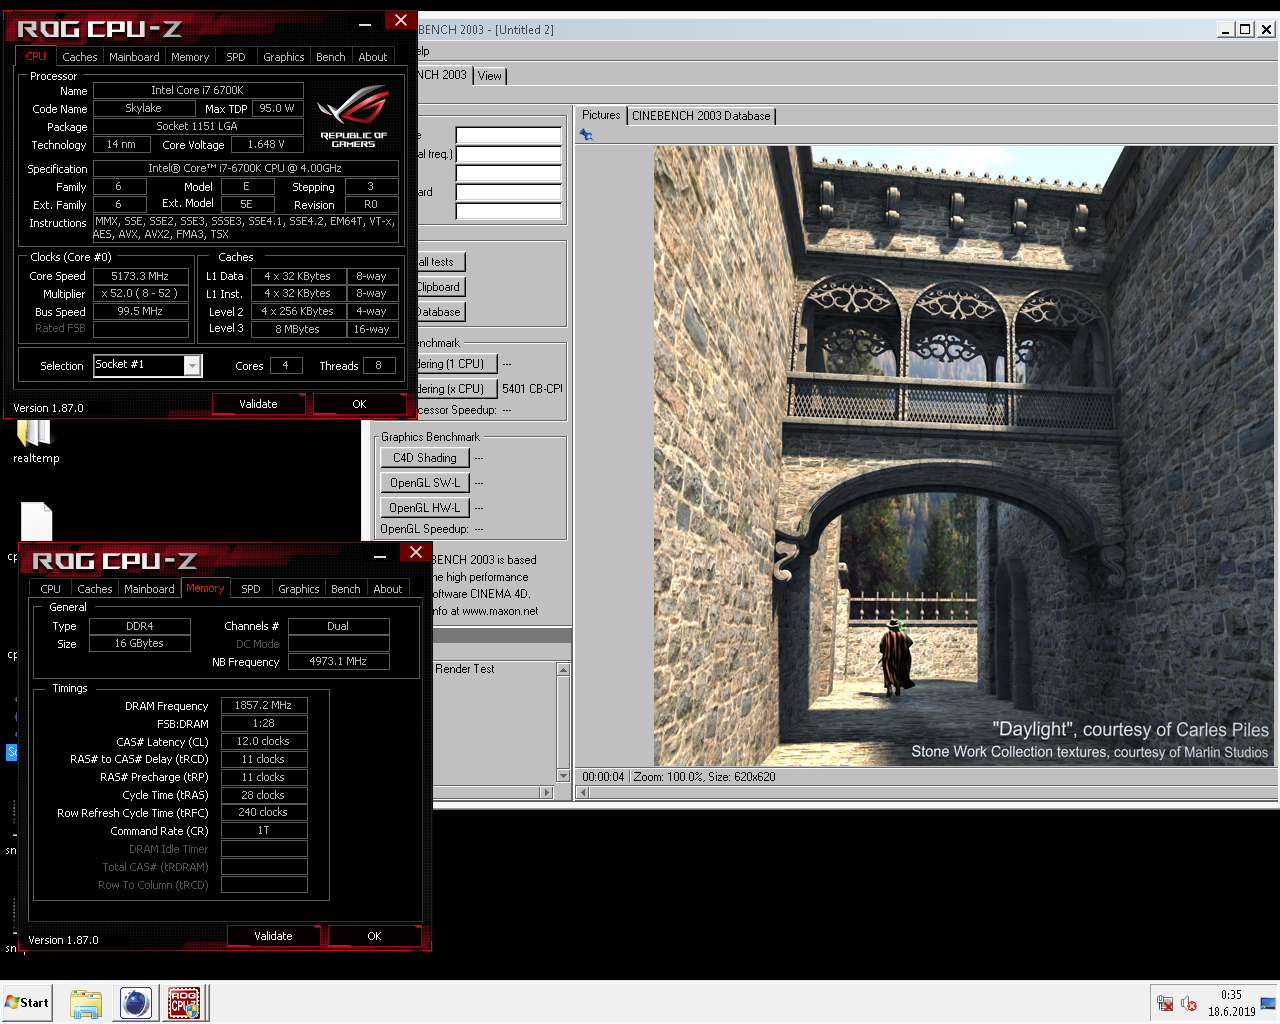Click the left arrow of the picture's horizontal scrollbar
The height and width of the screenshot is (1024, 1280).
584,793
